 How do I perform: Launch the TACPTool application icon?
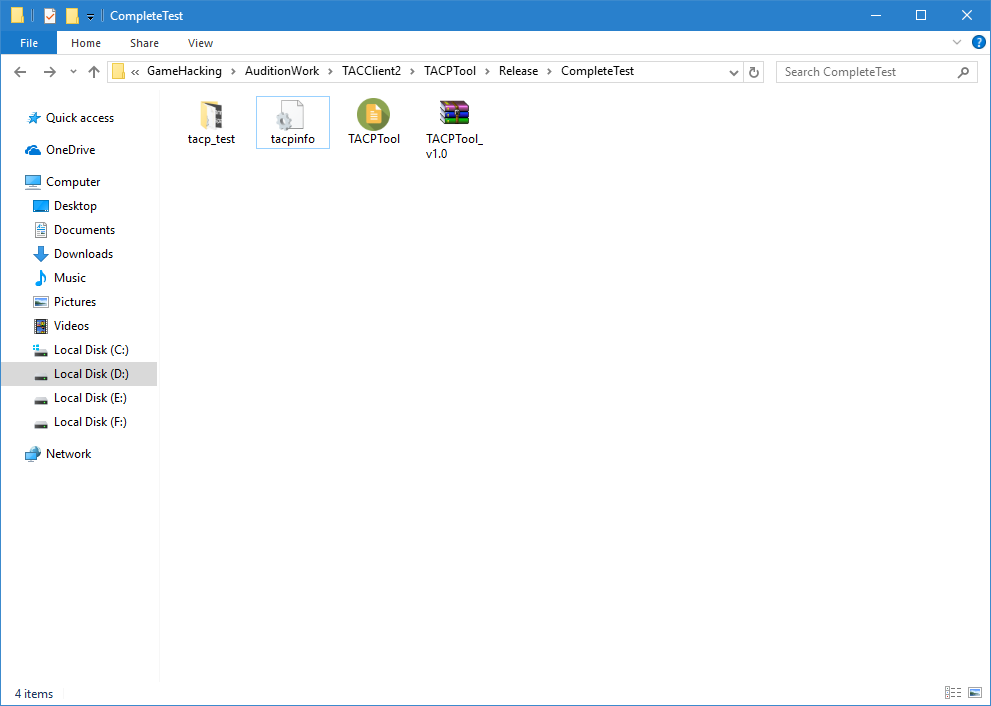pos(373,122)
